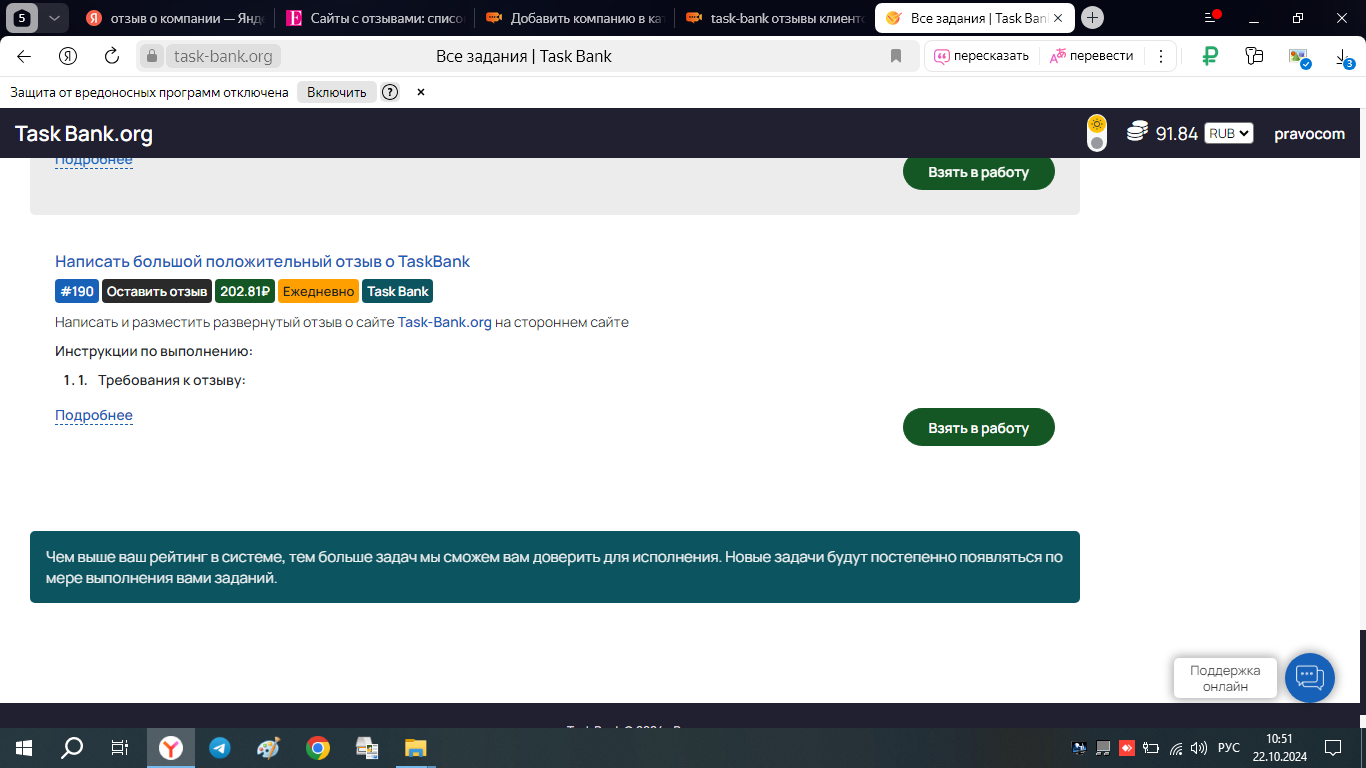1366x768 pixels.
Task: Click the Yandex Browser taskbar icon
Action: (171, 747)
